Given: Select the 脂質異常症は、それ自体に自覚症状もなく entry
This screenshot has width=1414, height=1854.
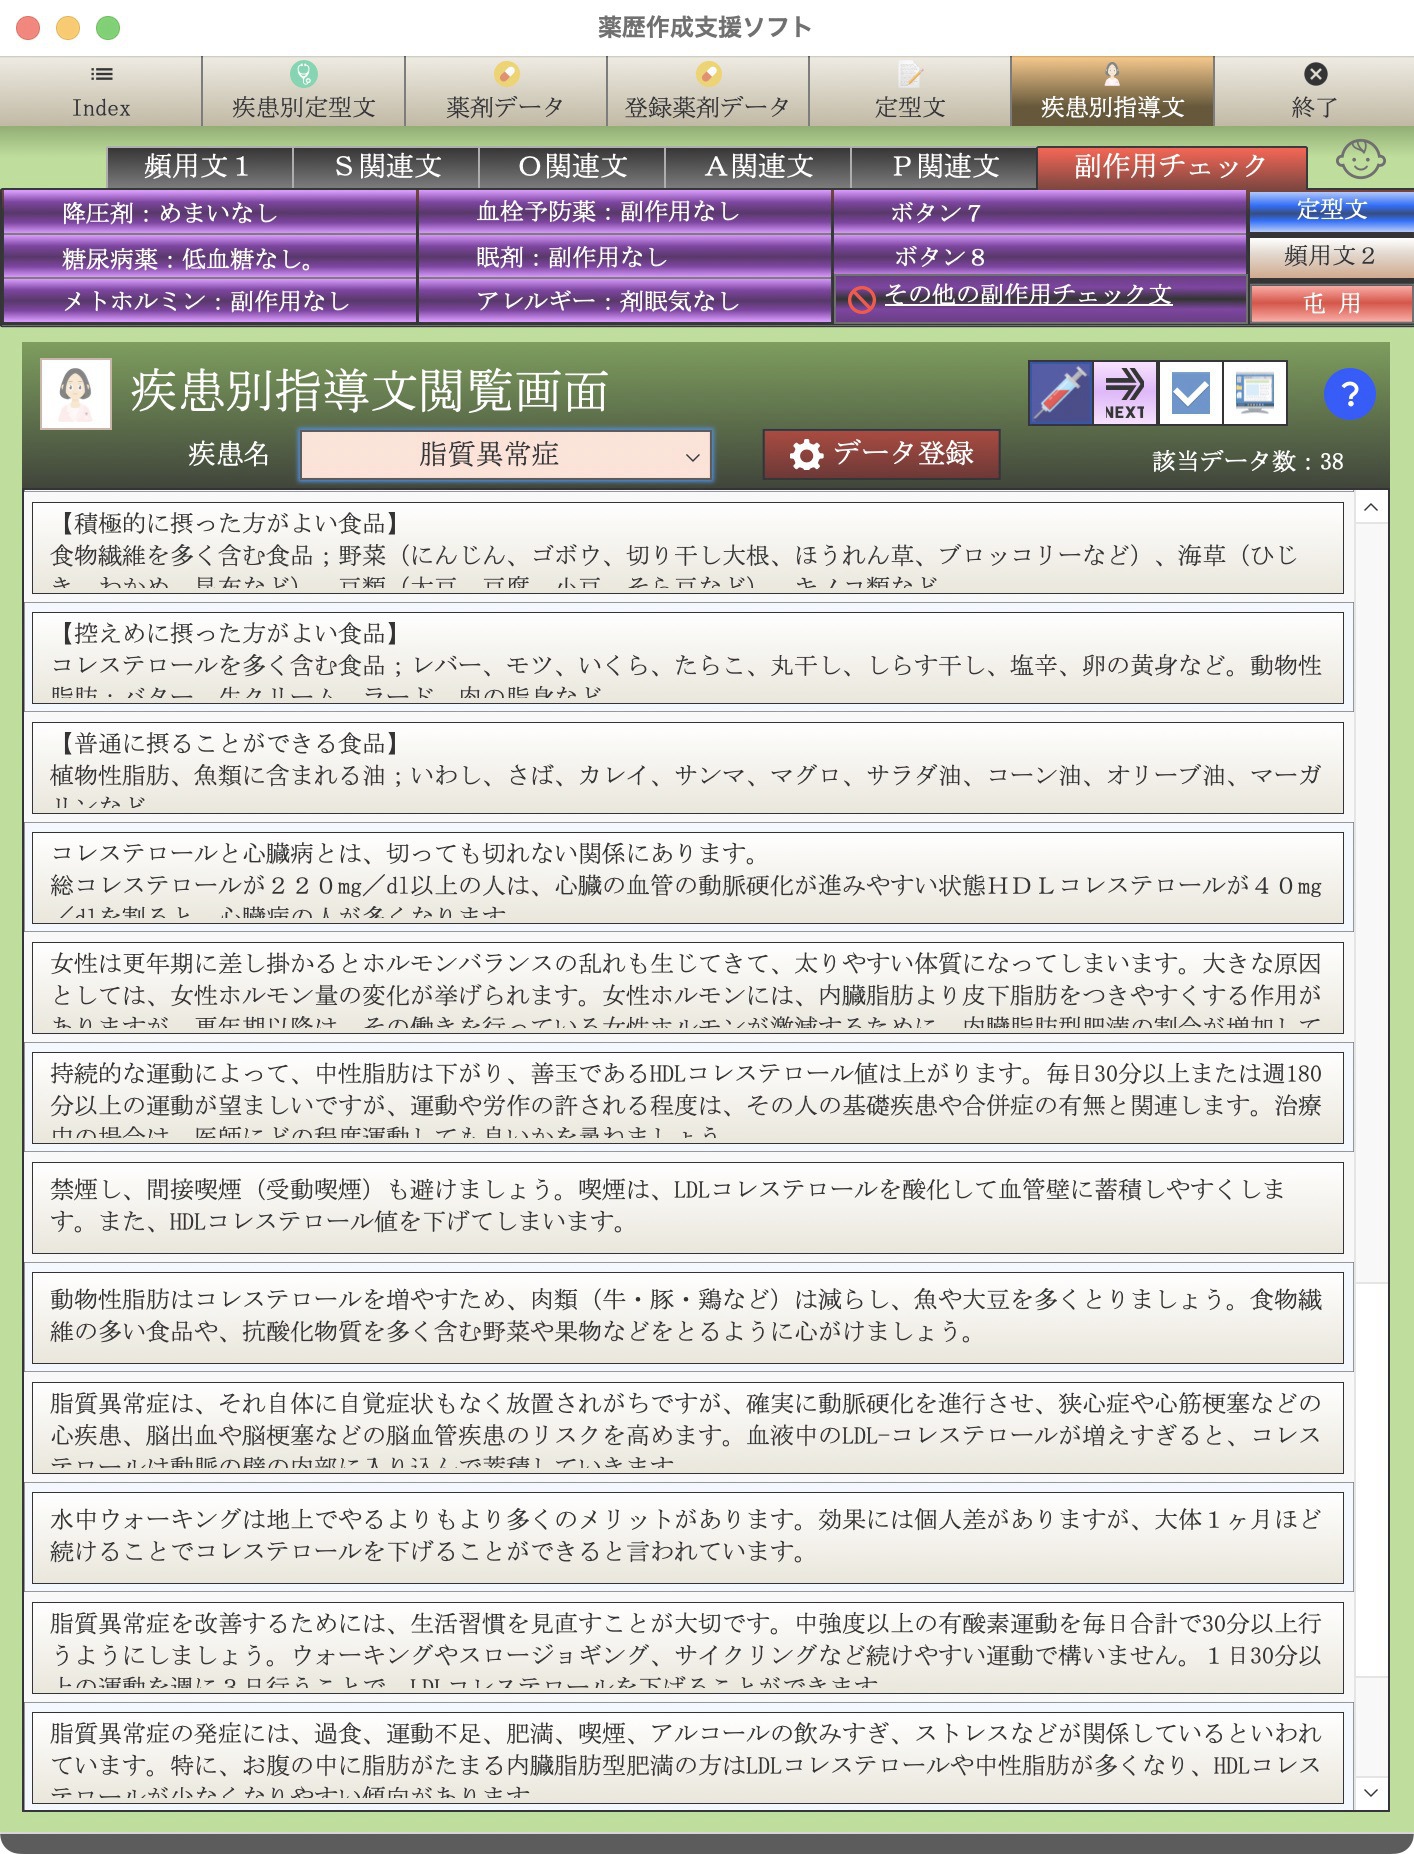Looking at the screenshot, I should 688,1427.
